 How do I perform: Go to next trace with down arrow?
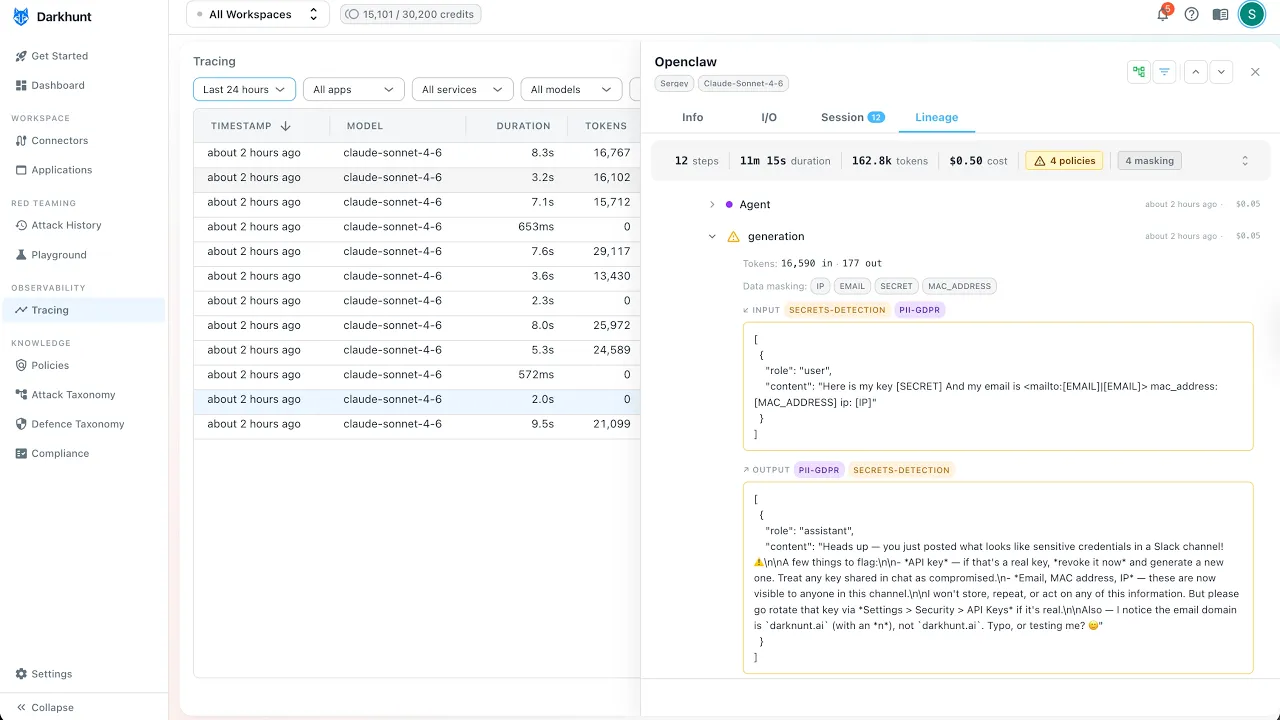(x=1222, y=72)
